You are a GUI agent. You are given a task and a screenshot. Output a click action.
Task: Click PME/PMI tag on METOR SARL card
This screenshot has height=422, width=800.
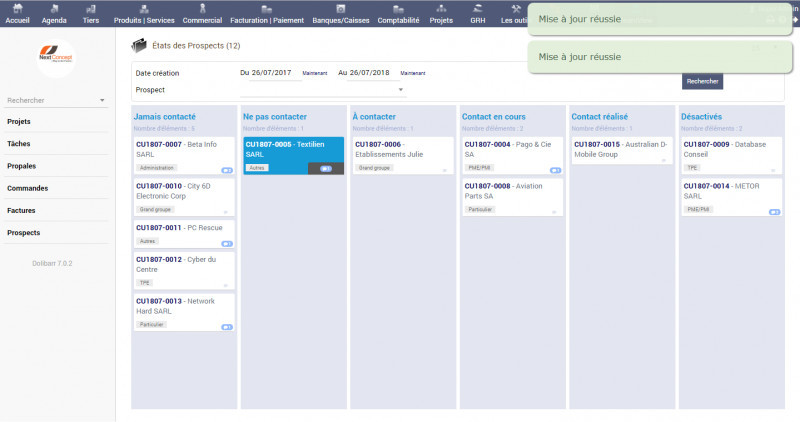pos(698,210)
